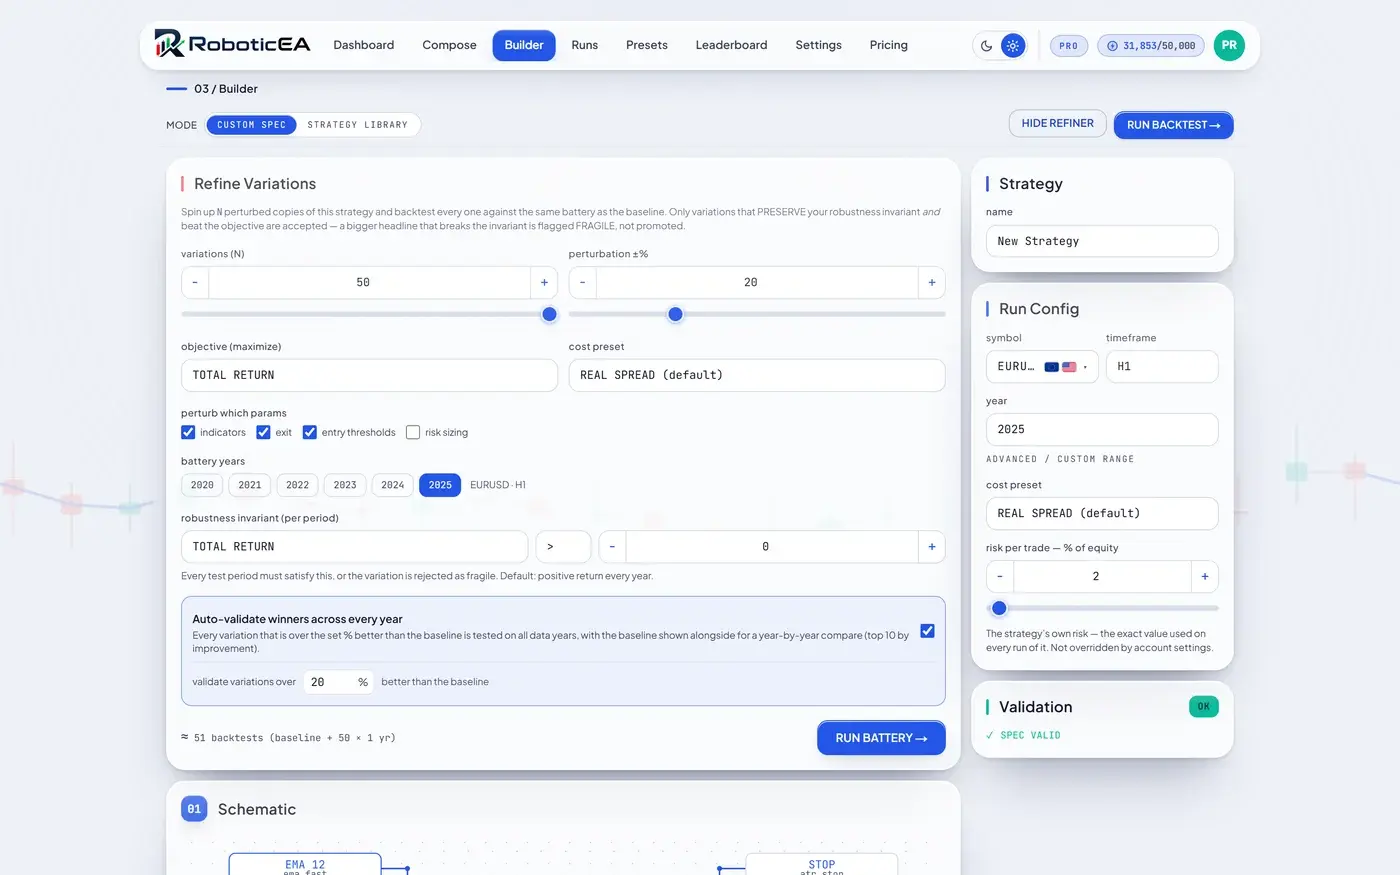Go to the Leaderboard tab

(731, 45)
